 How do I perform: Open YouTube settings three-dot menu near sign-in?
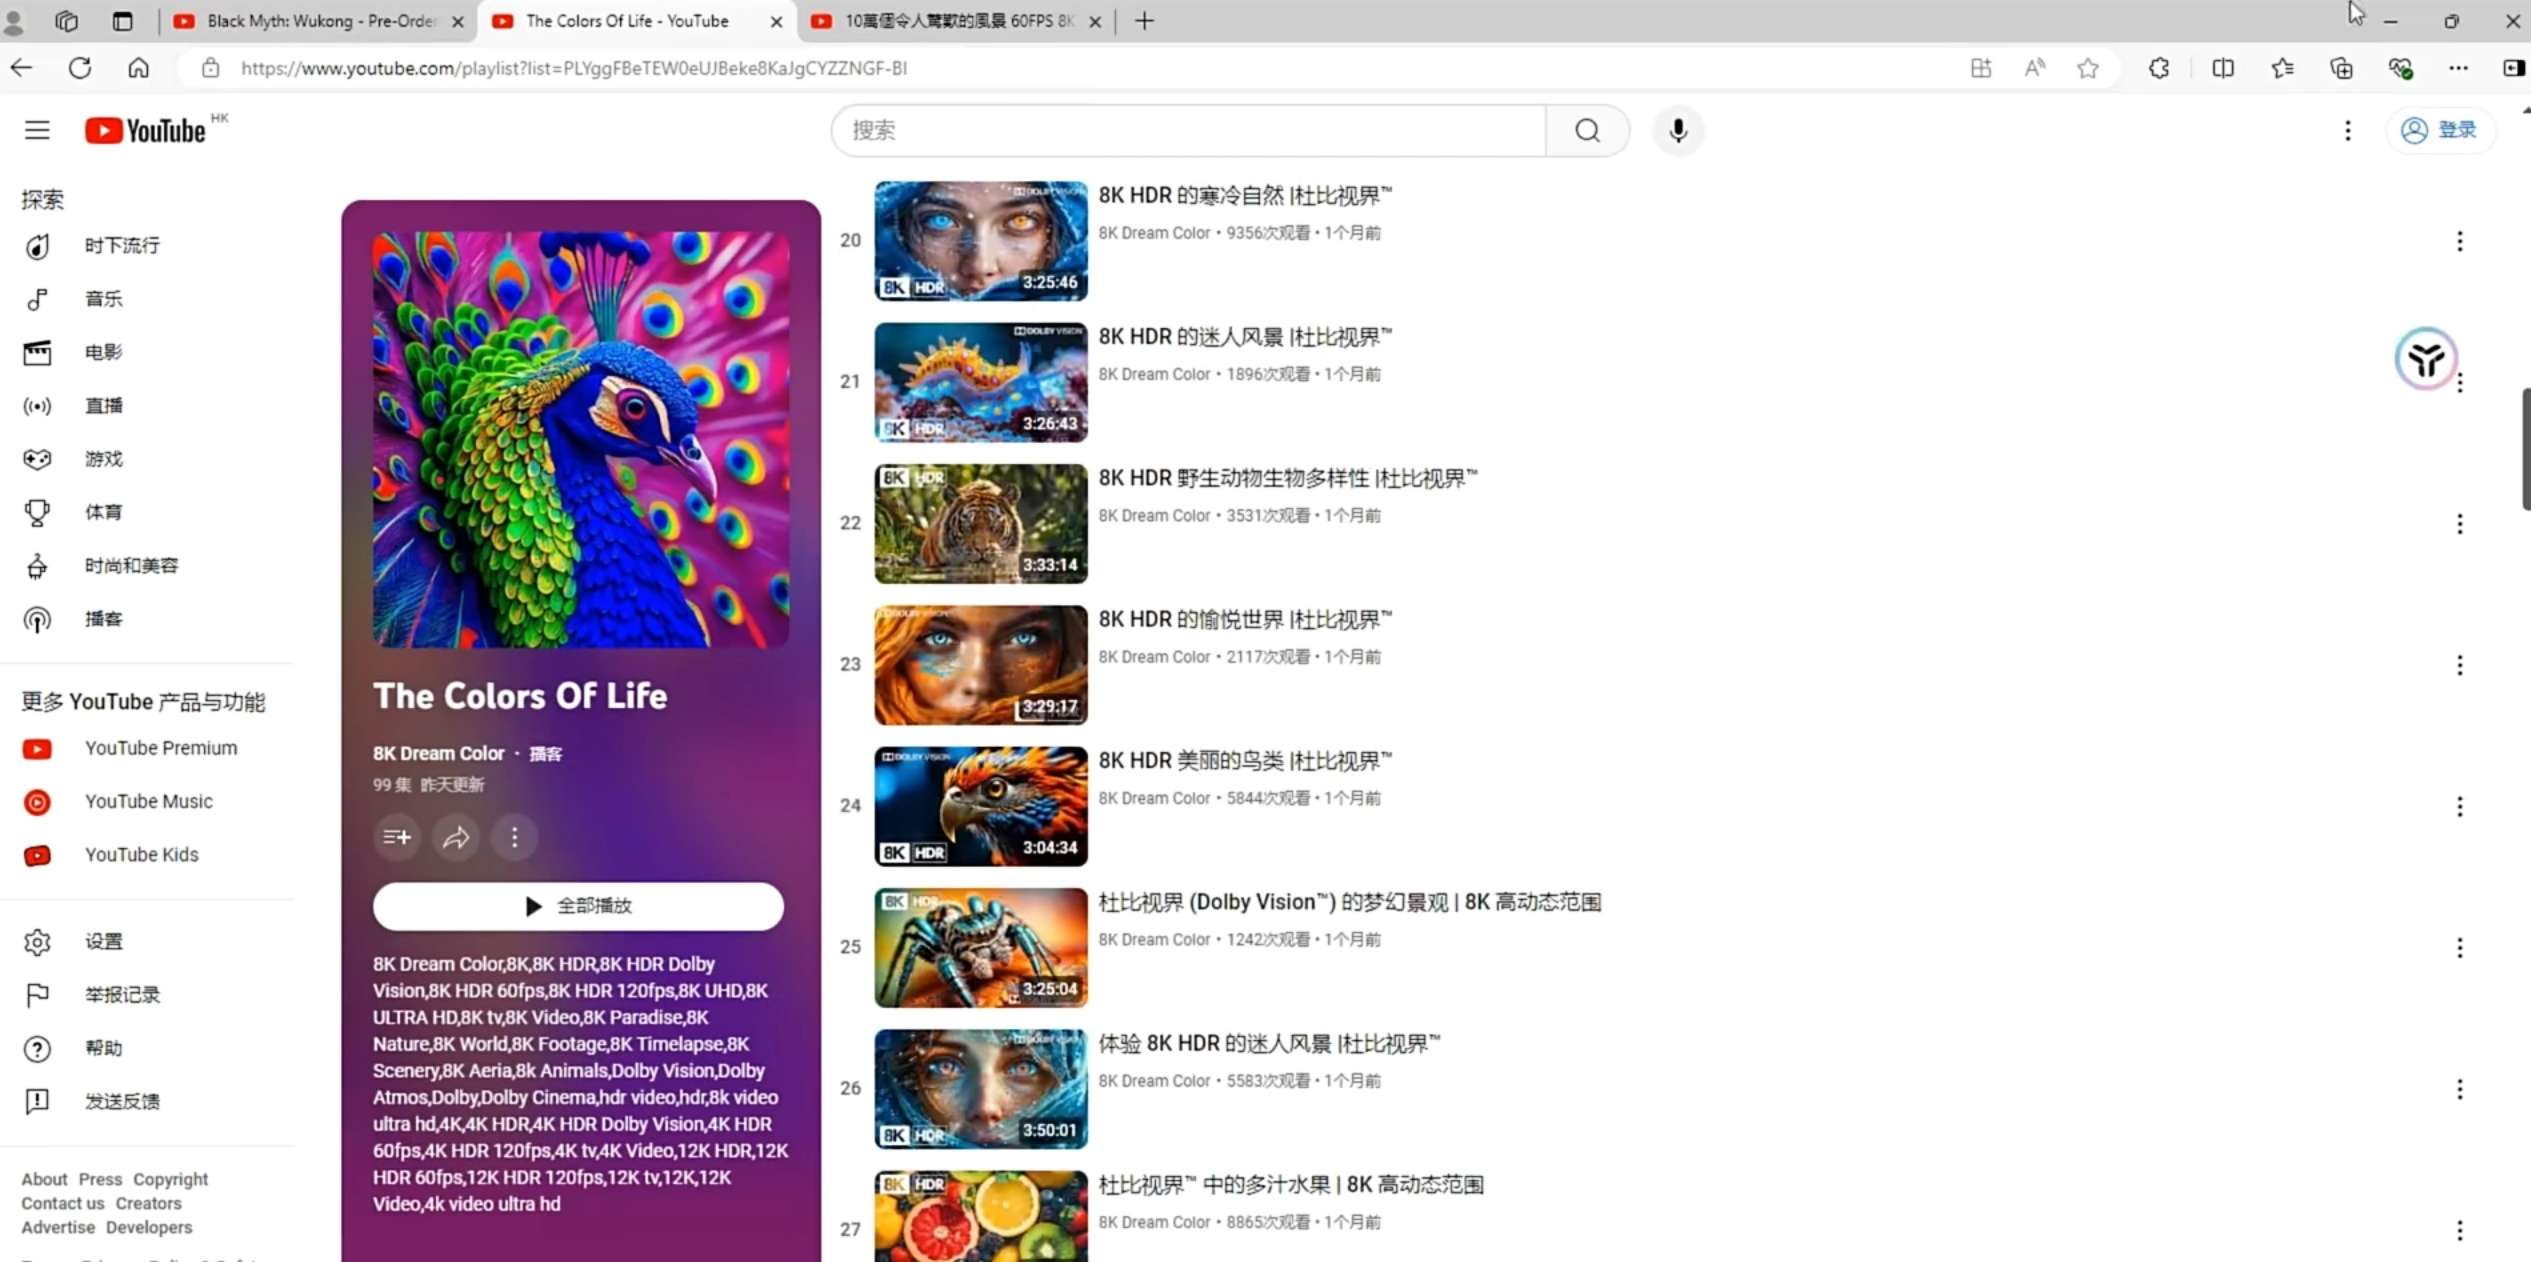coord(2347,130)
